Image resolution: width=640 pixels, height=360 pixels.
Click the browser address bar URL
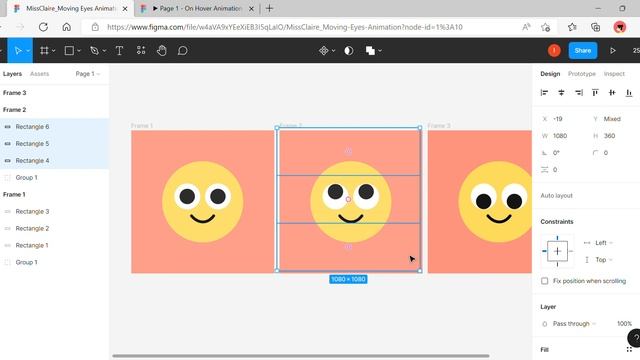click(284, 27)
